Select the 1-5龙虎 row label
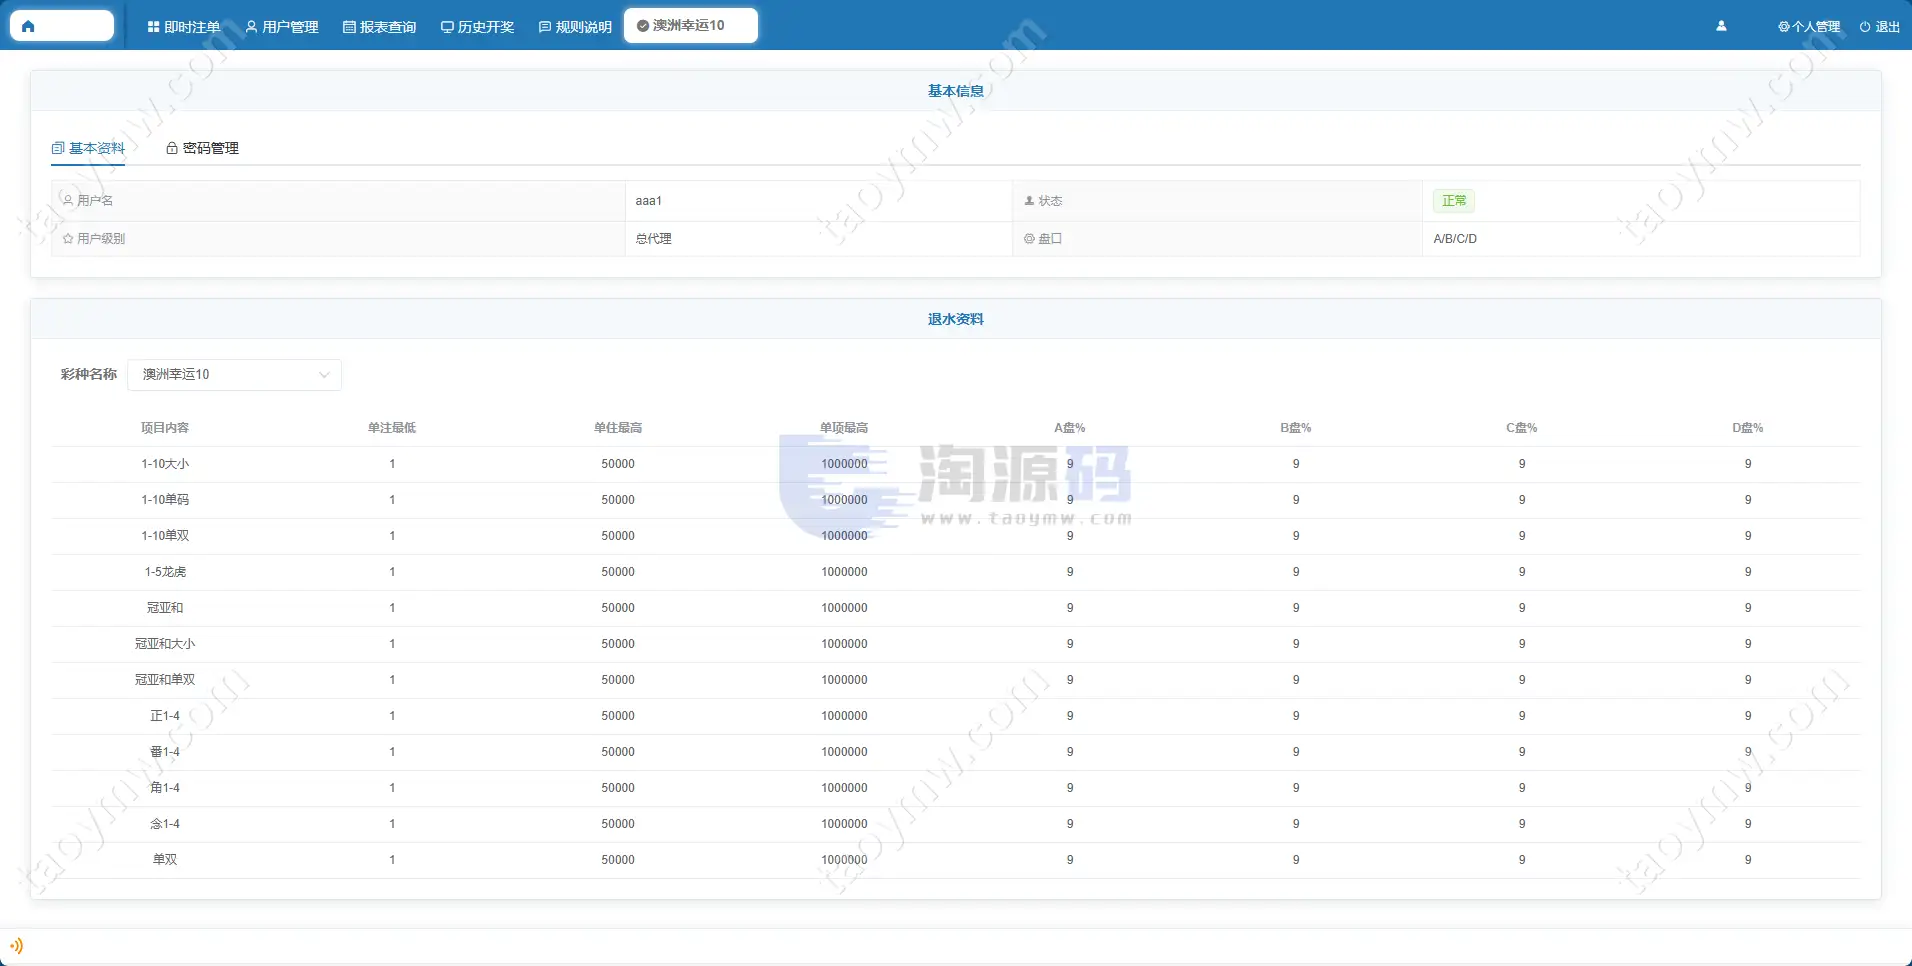 (x=165, y=572)
